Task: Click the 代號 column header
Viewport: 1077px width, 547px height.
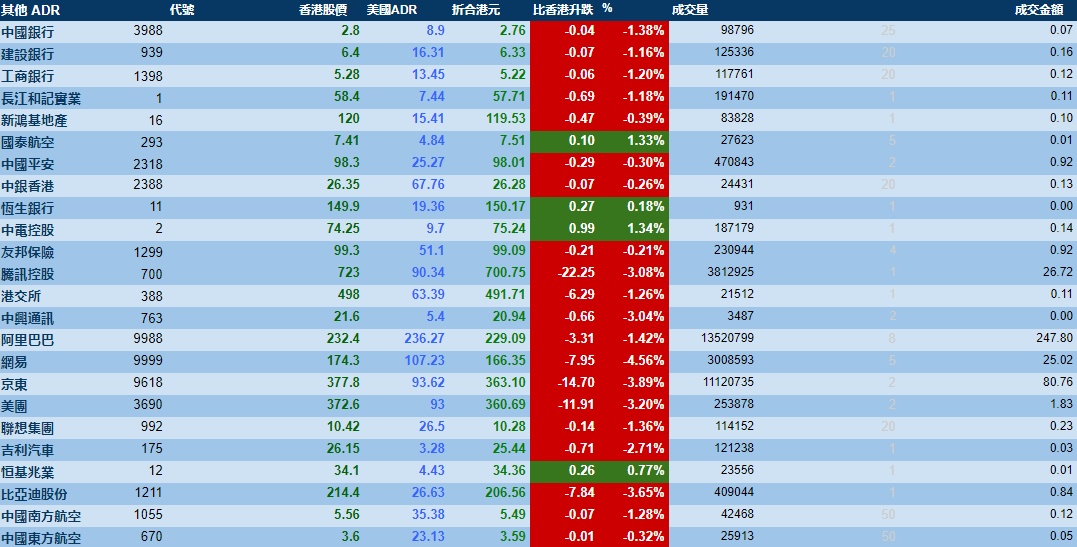Action: pos(182,10)
